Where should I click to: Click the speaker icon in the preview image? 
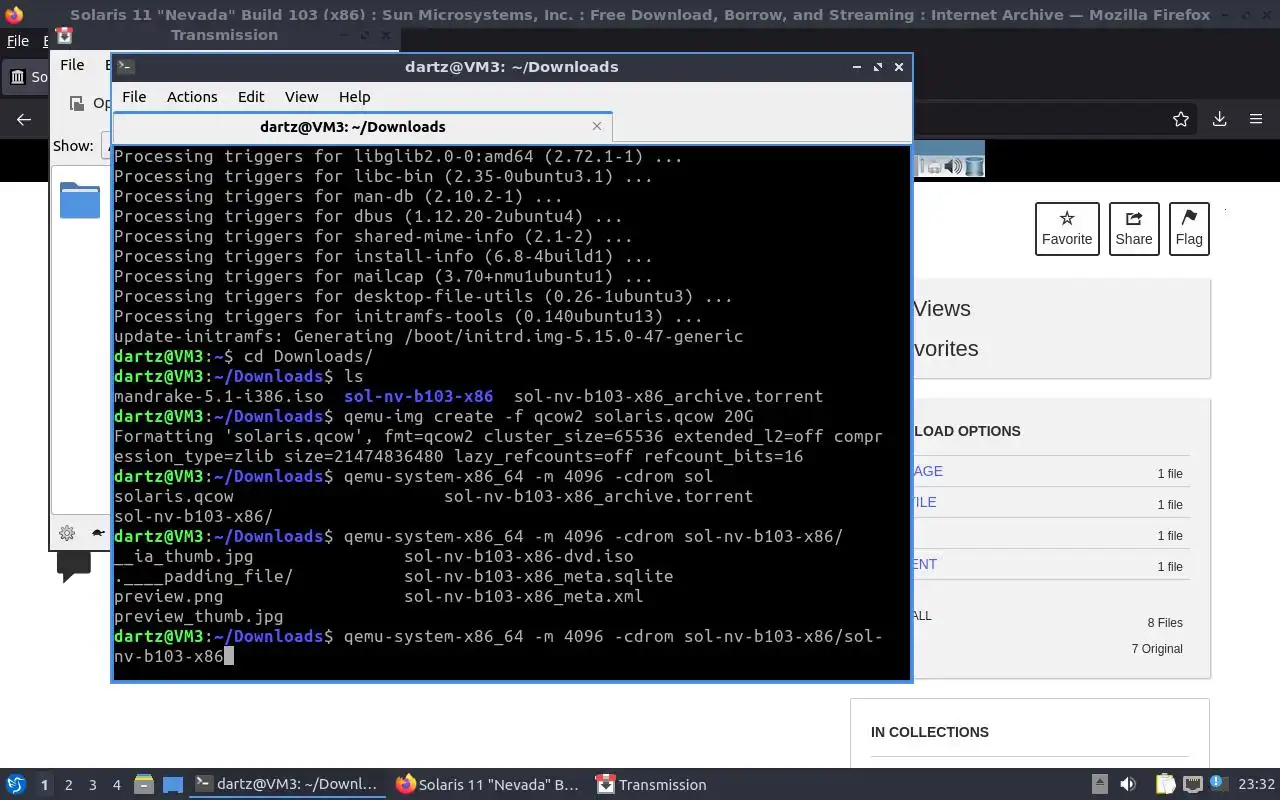click(953, 166)
